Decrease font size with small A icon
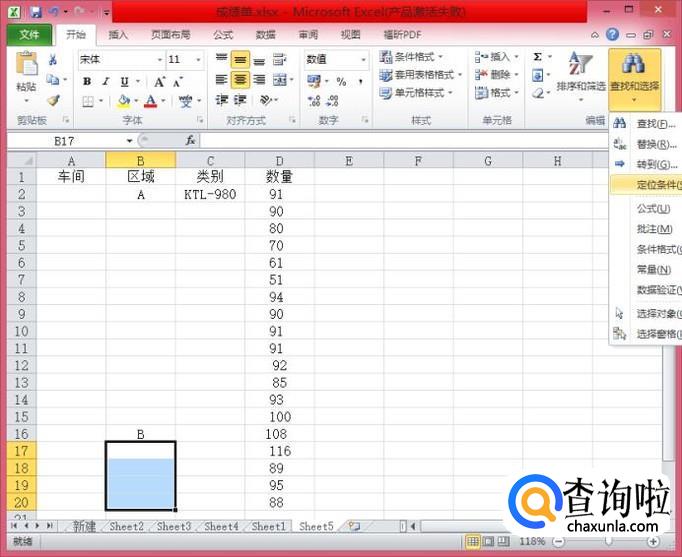Viewport: 682px width, 557px height. (177, 82)
